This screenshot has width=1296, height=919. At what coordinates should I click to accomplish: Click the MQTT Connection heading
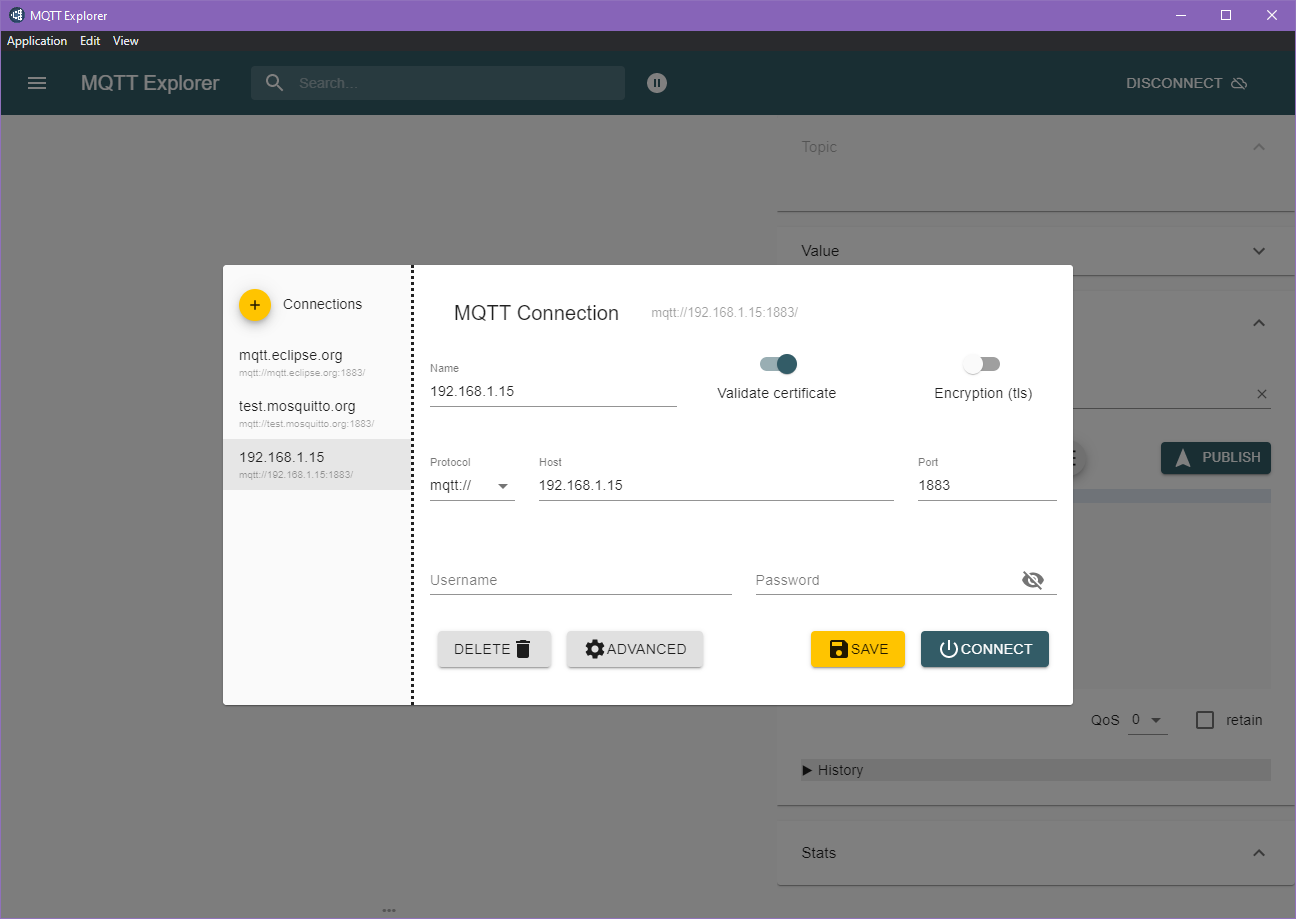point(537,313)
